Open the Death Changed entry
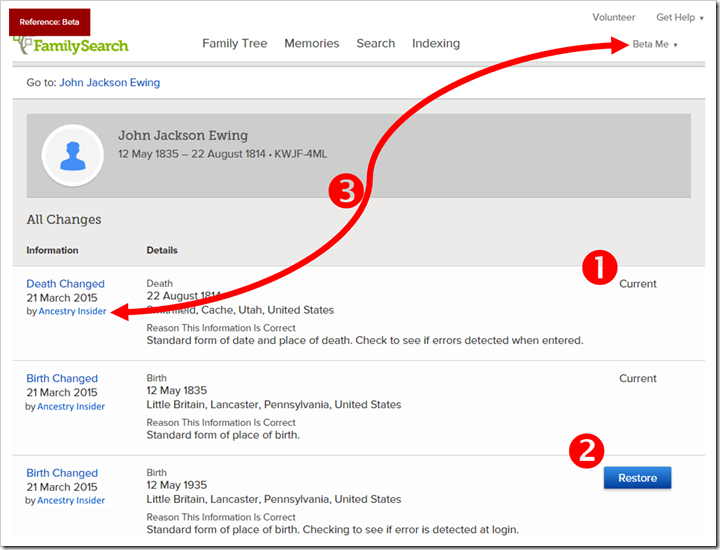Viewport: 720px width, 550px height. 65,284
